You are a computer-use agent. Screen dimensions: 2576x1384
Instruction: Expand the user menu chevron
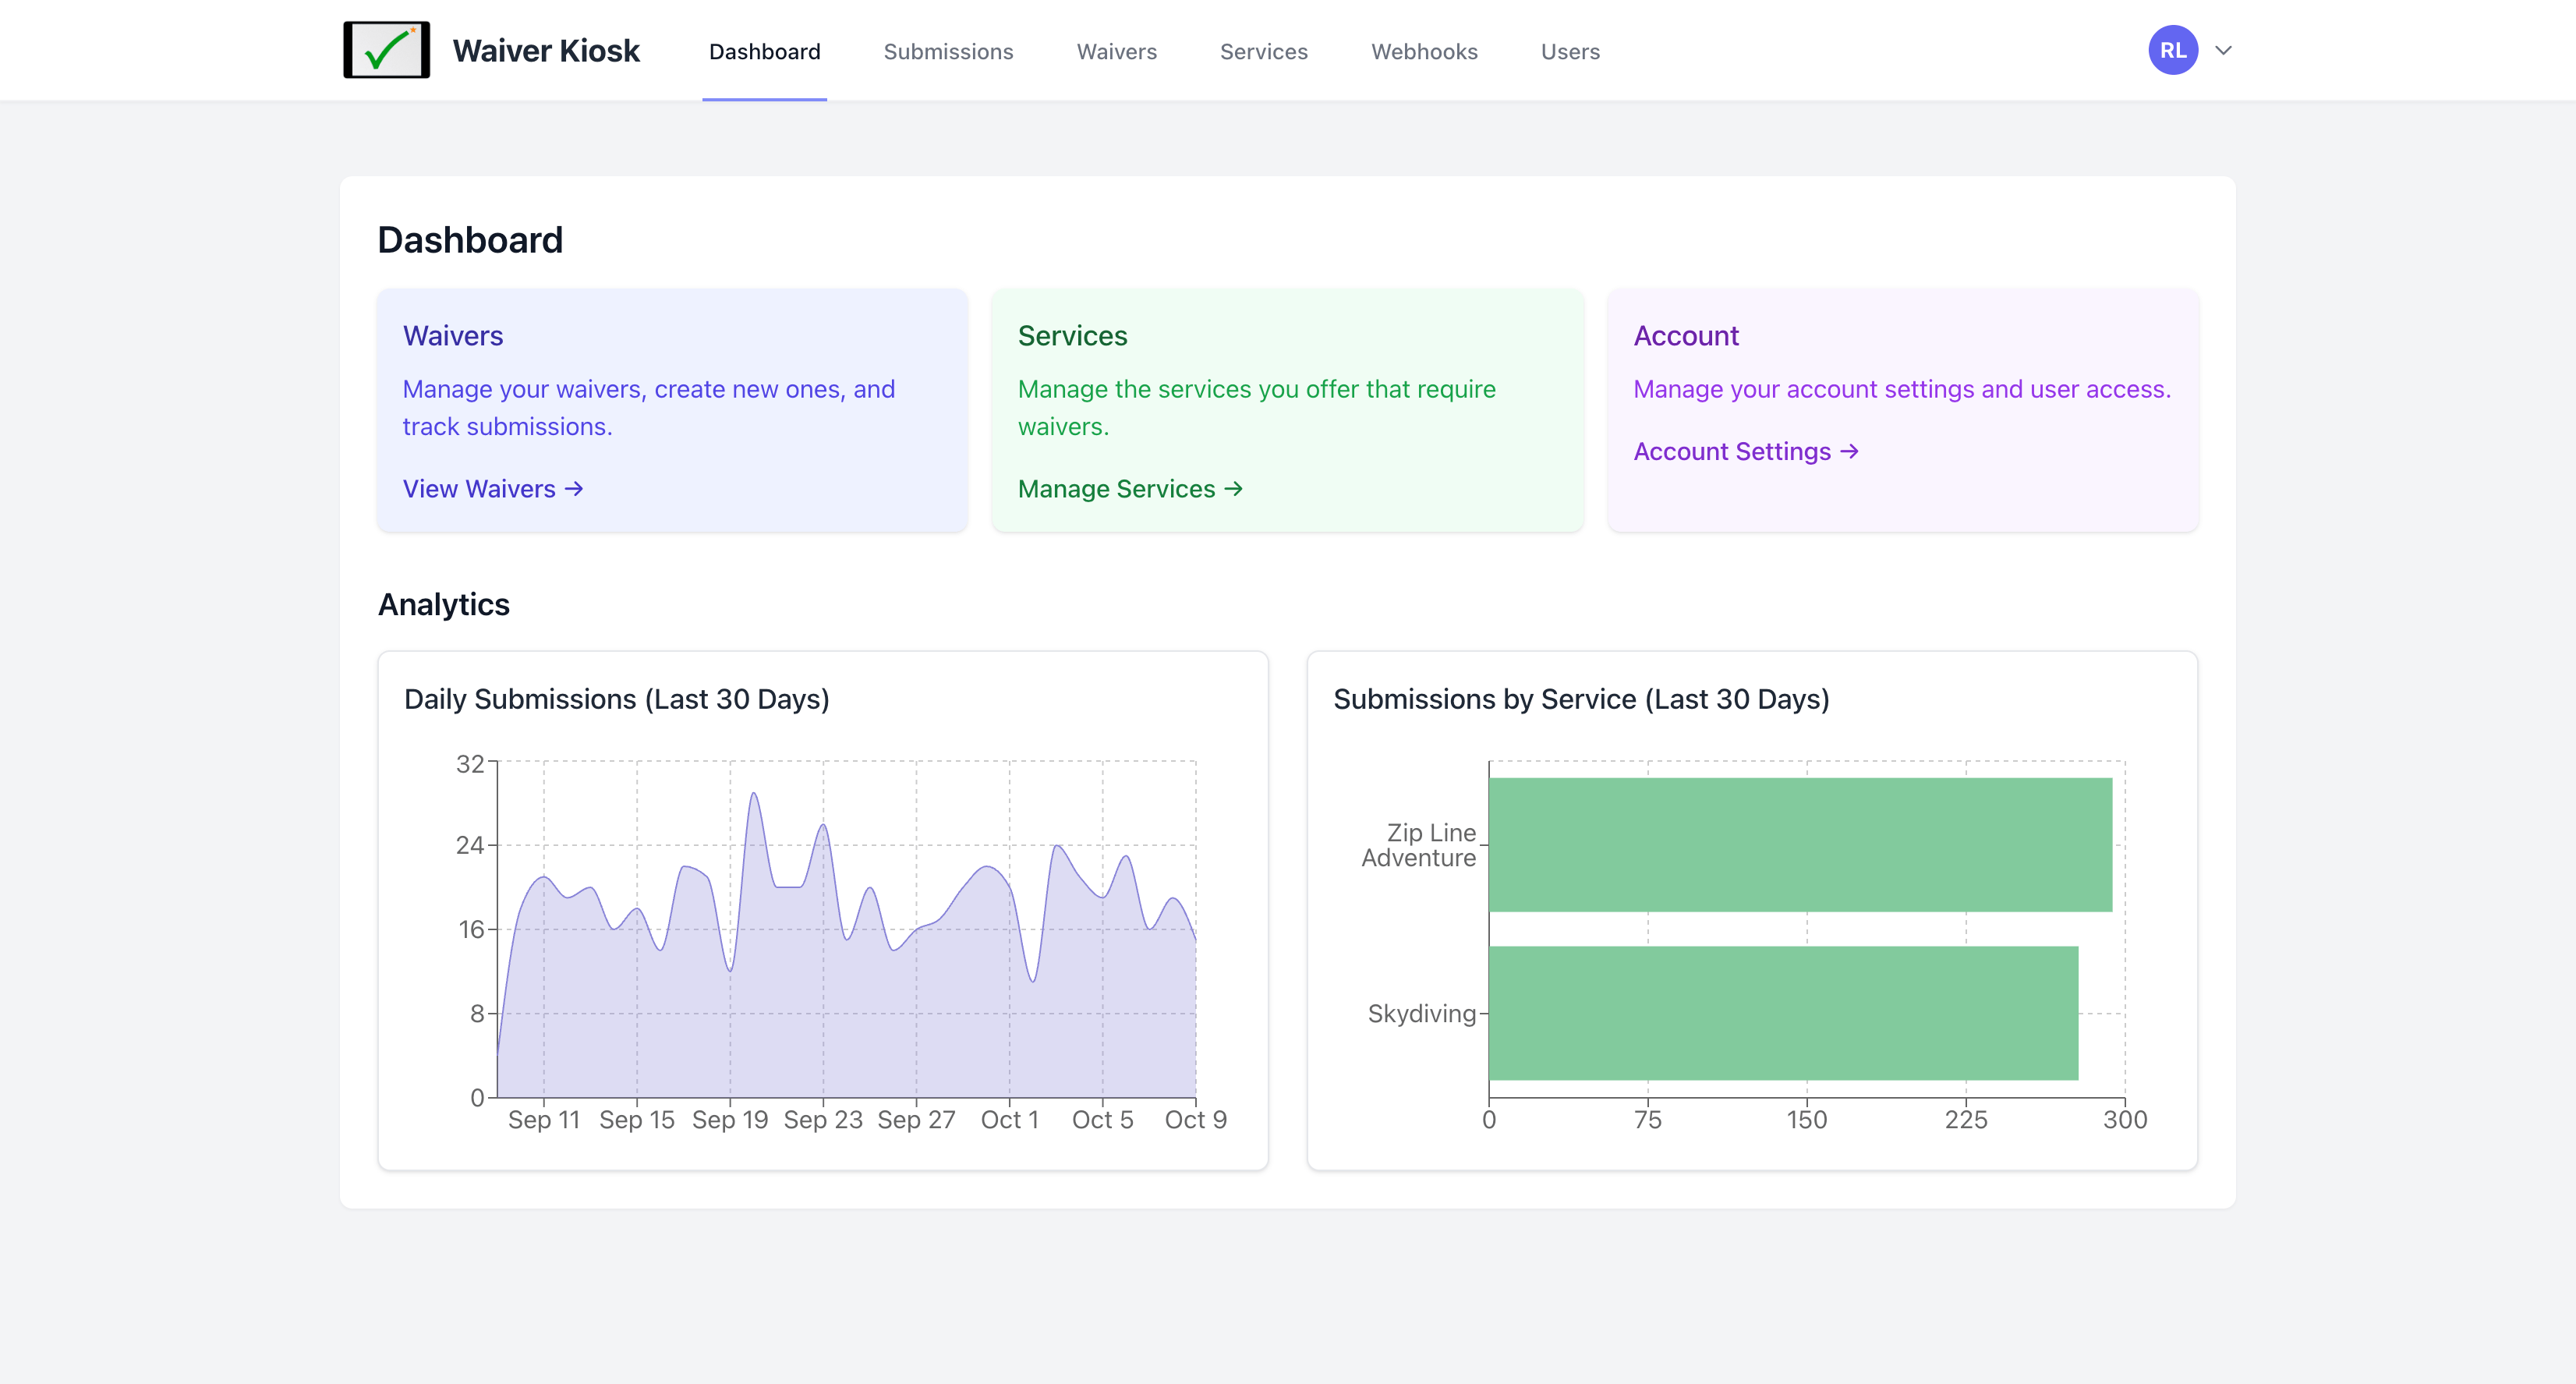point(2223,50)
